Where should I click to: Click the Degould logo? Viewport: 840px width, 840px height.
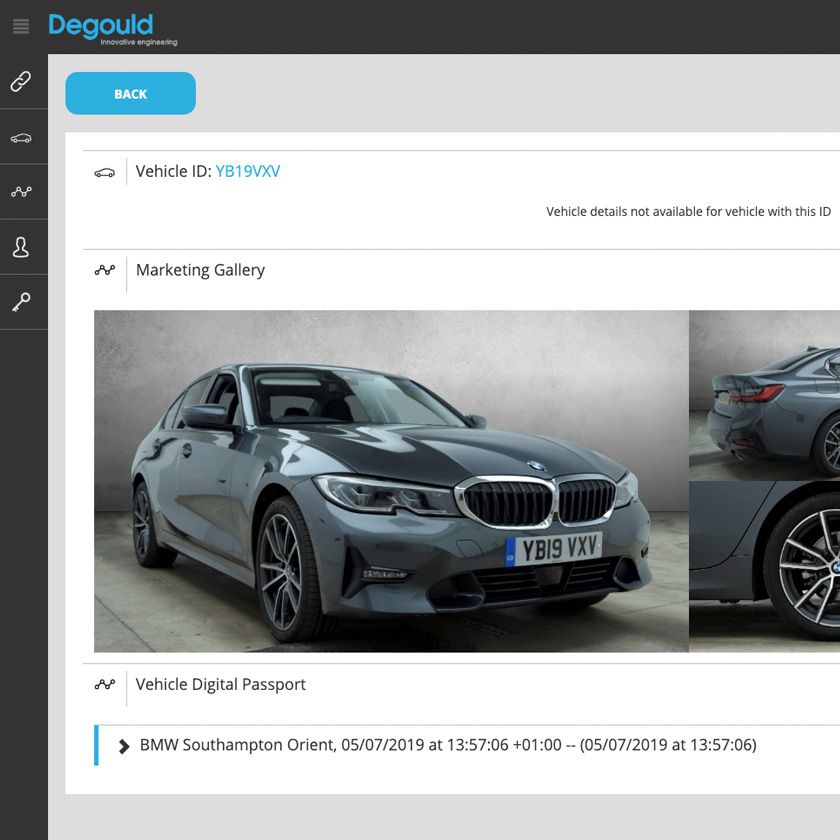tap(112, 29)
